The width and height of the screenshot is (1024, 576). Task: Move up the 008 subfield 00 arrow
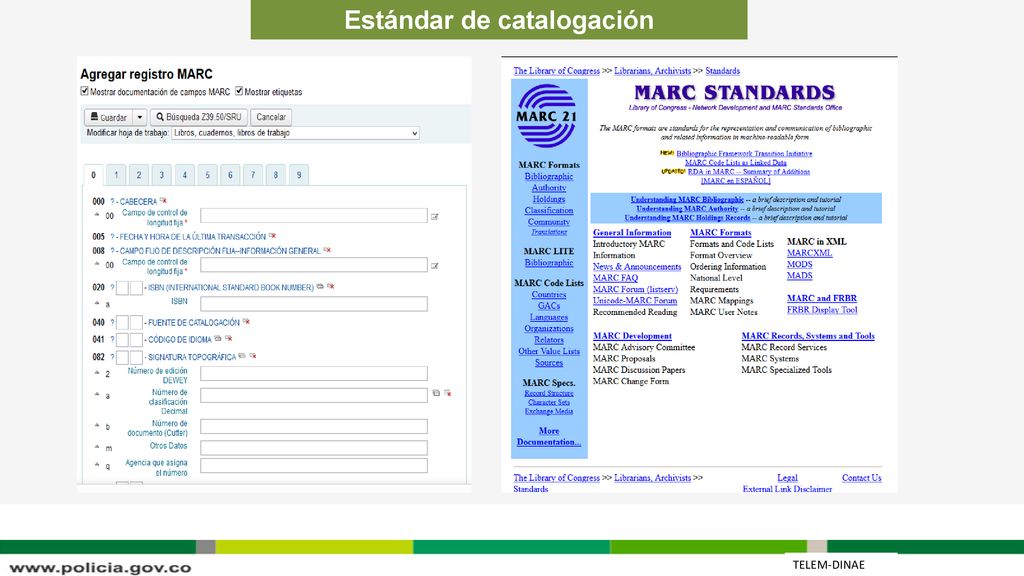97,264
